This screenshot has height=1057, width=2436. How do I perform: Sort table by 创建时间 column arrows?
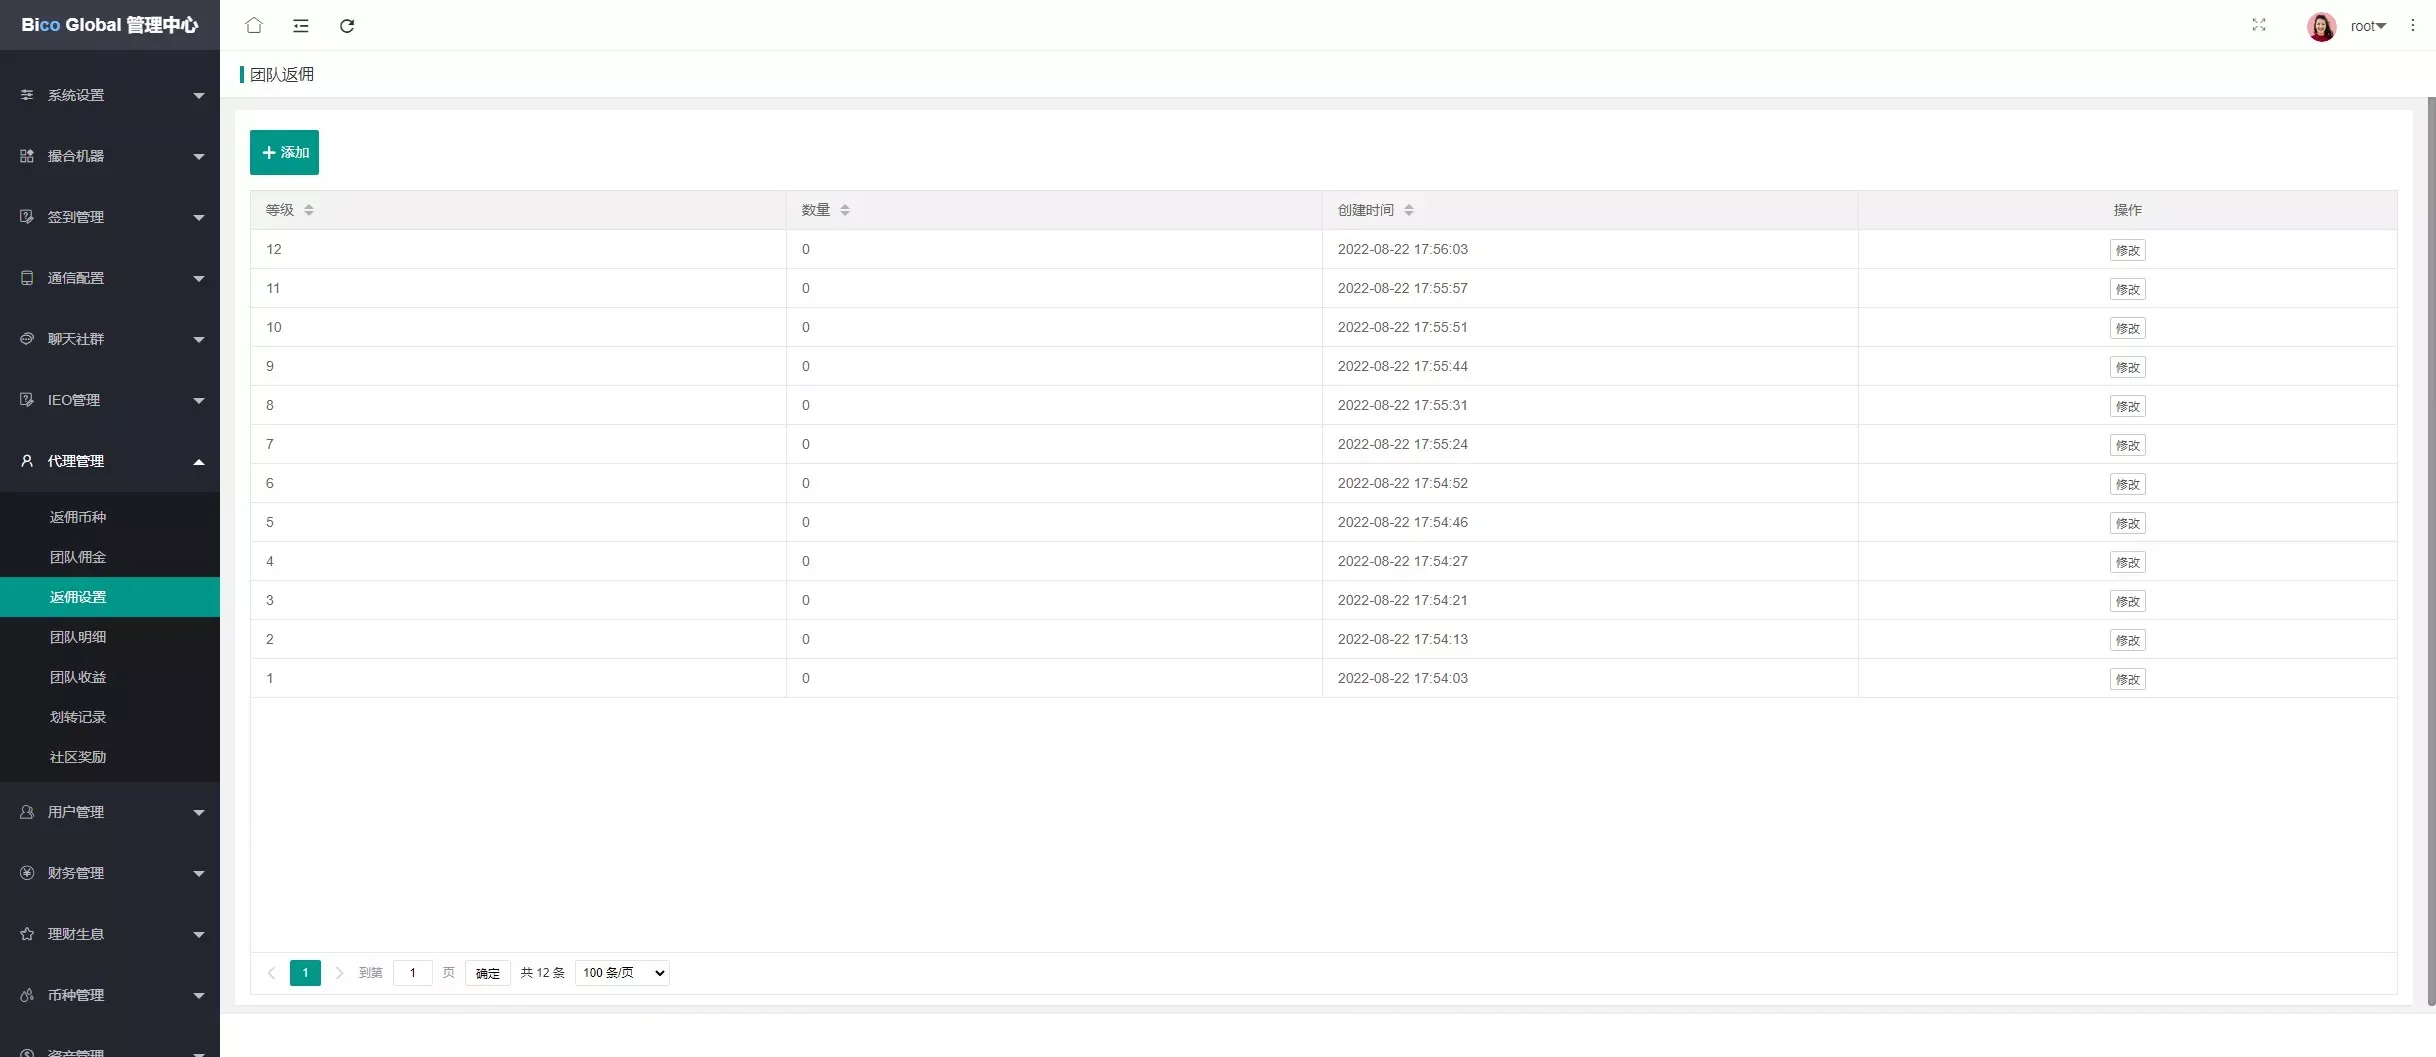click(x=1409, y=210)
